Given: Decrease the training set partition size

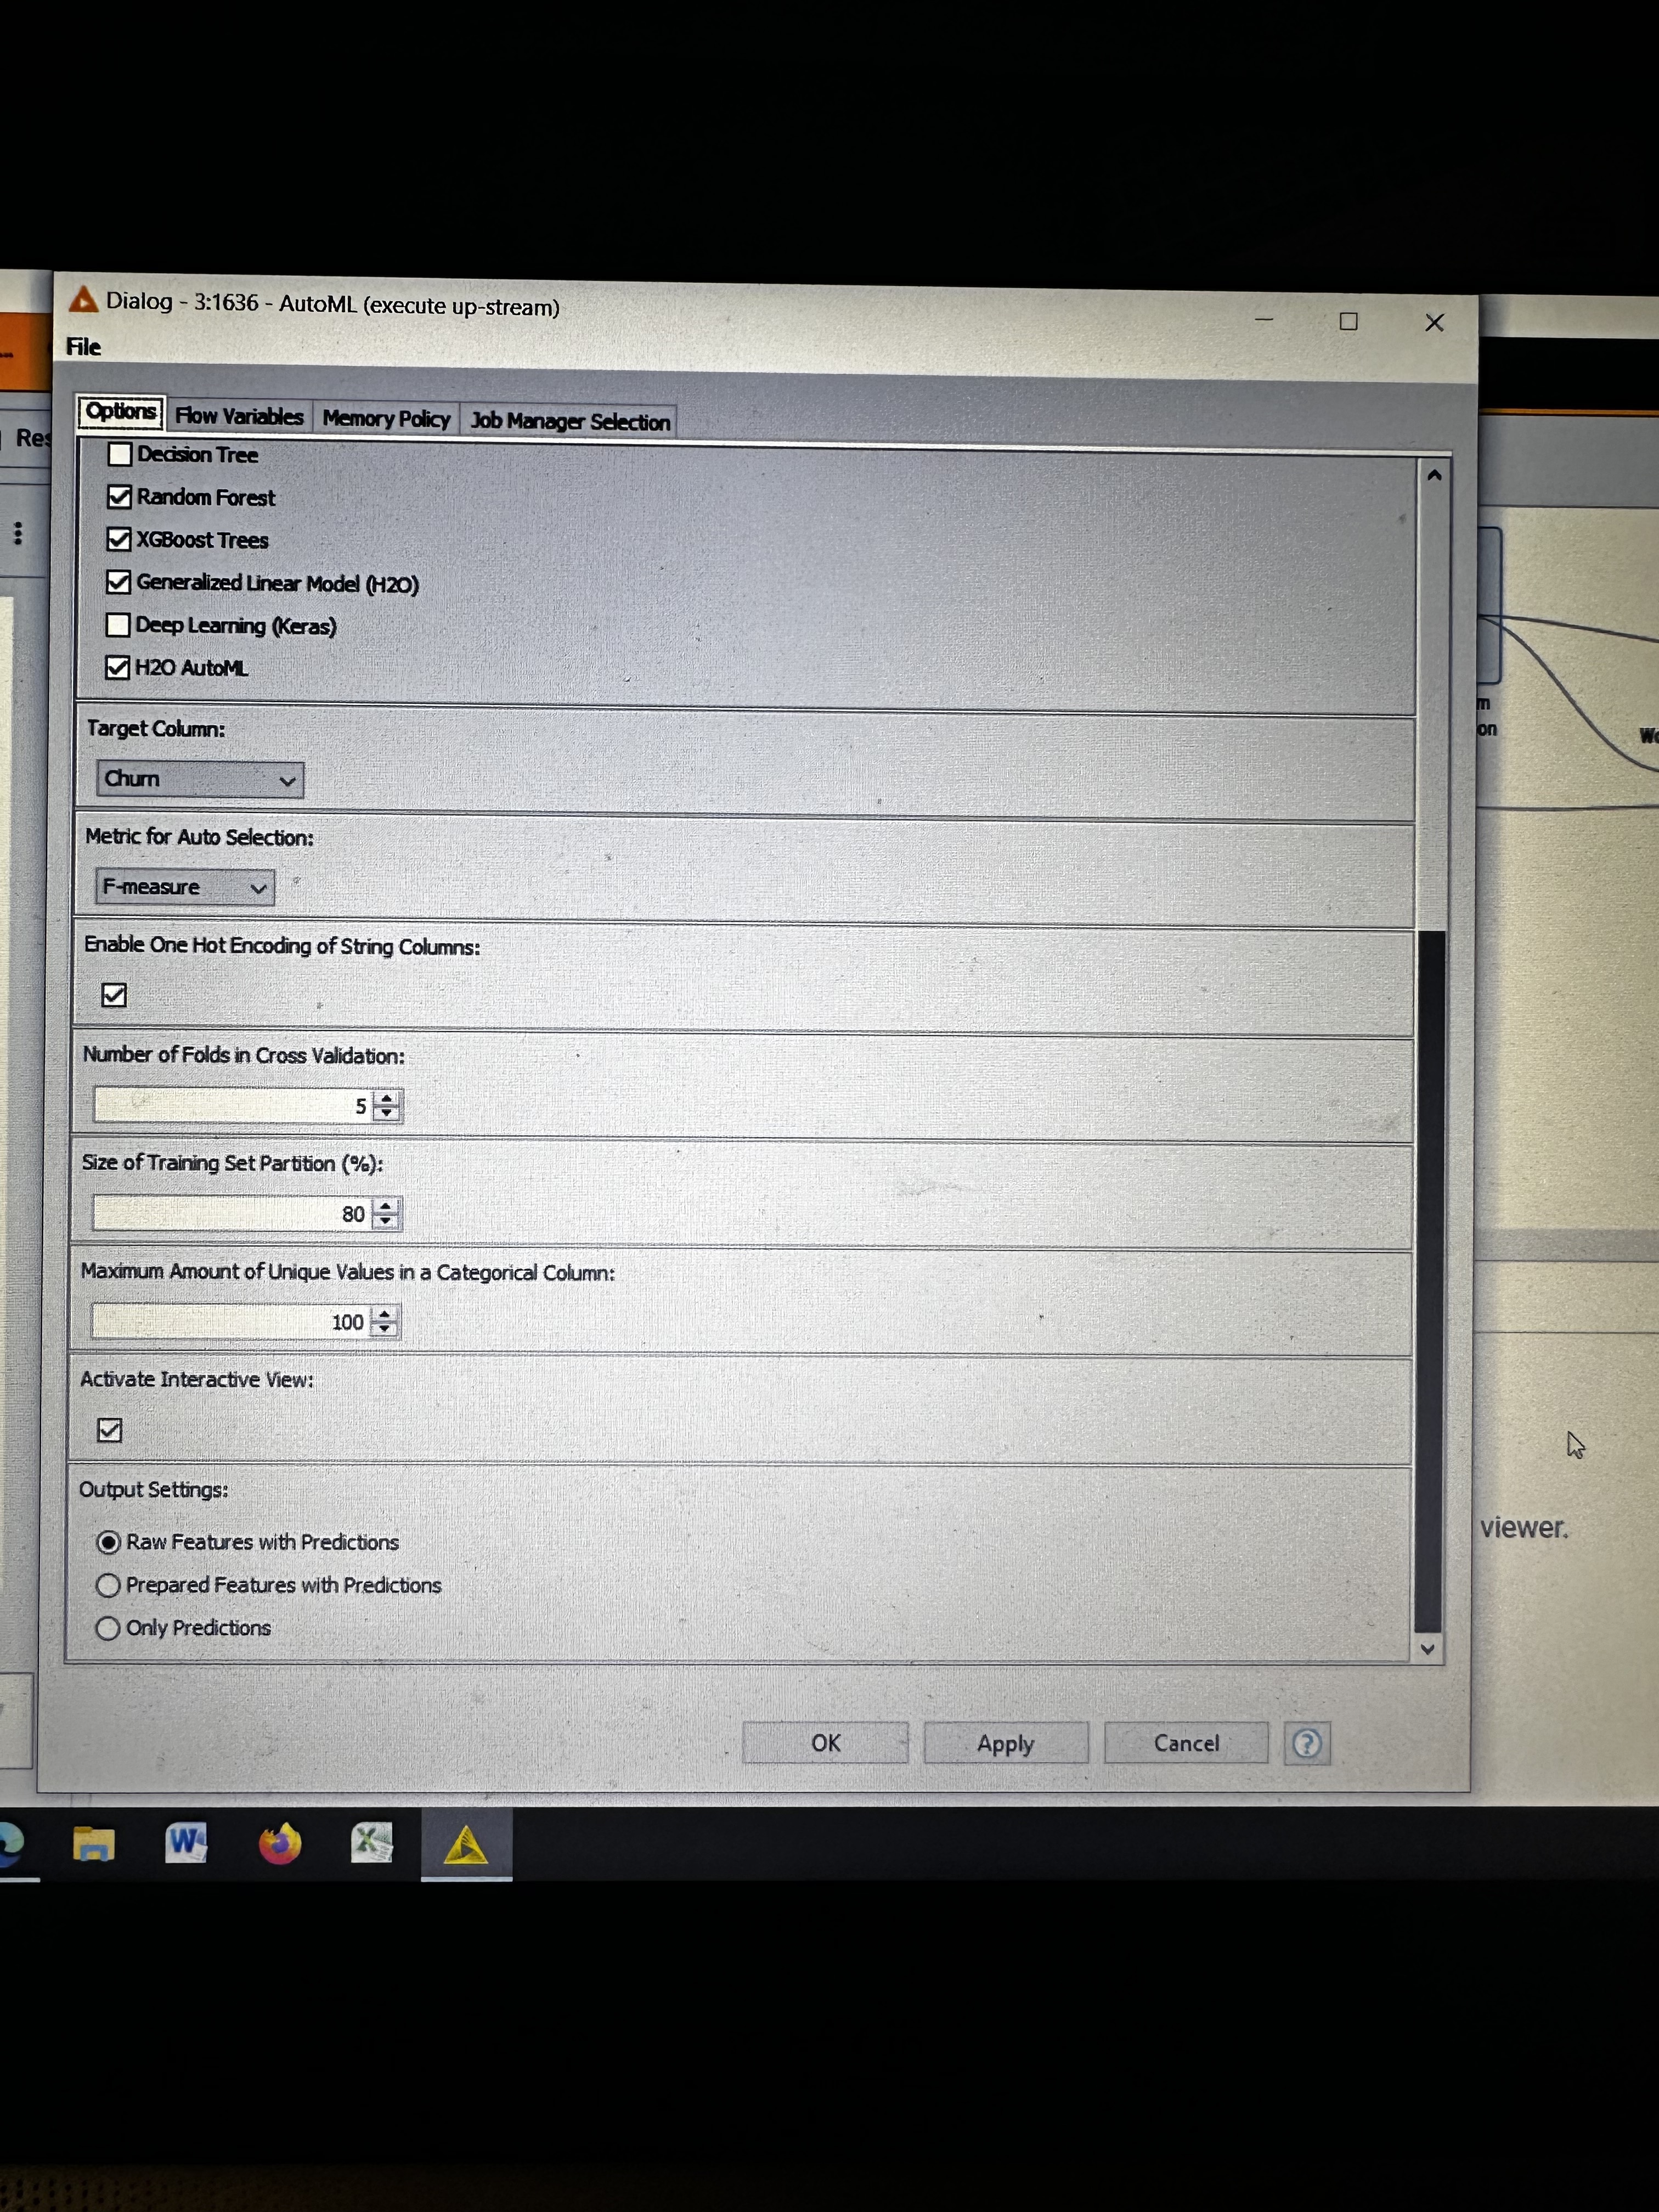Looking at the screenshot, I should pos(386,1221).
